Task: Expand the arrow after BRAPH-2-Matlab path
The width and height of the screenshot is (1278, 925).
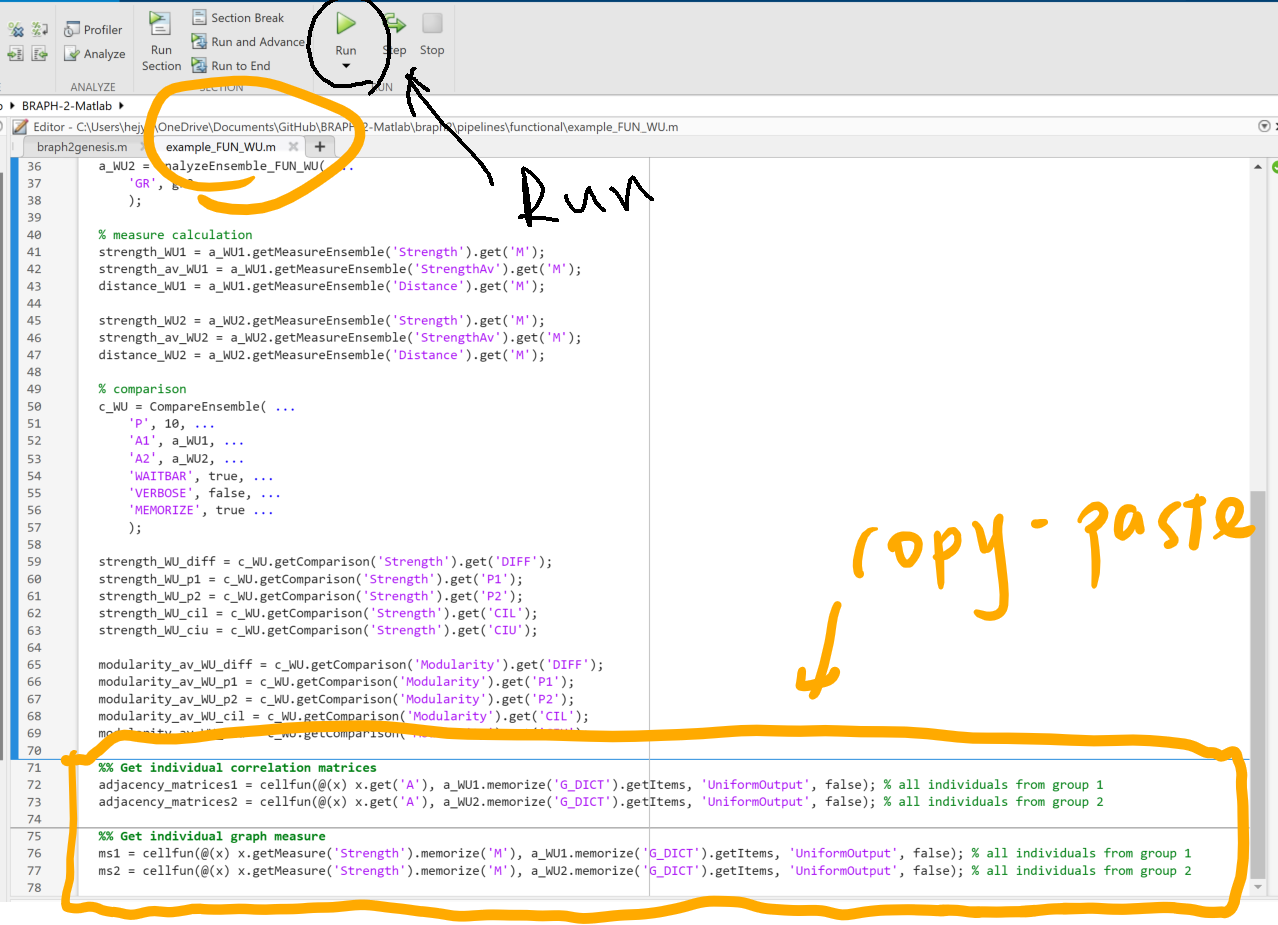Action: tap(121, 105)
